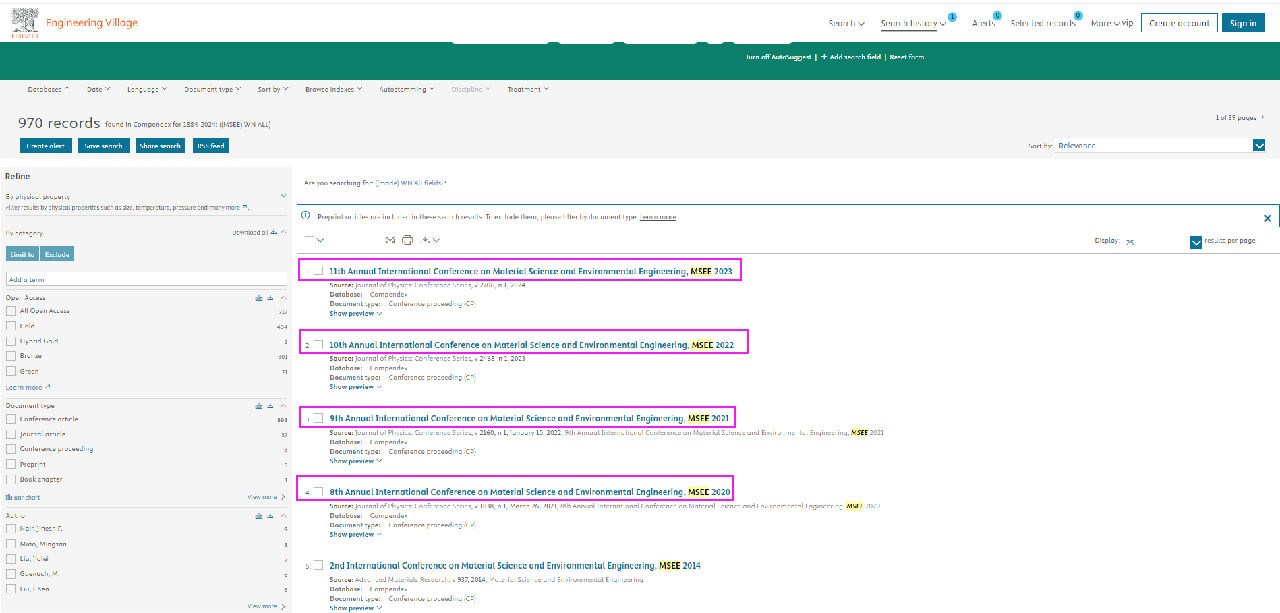Image resolution: width=1280 pixels, height=613 pixels.
Task: Email selected records with envelope icon
Action: point(390,240)
